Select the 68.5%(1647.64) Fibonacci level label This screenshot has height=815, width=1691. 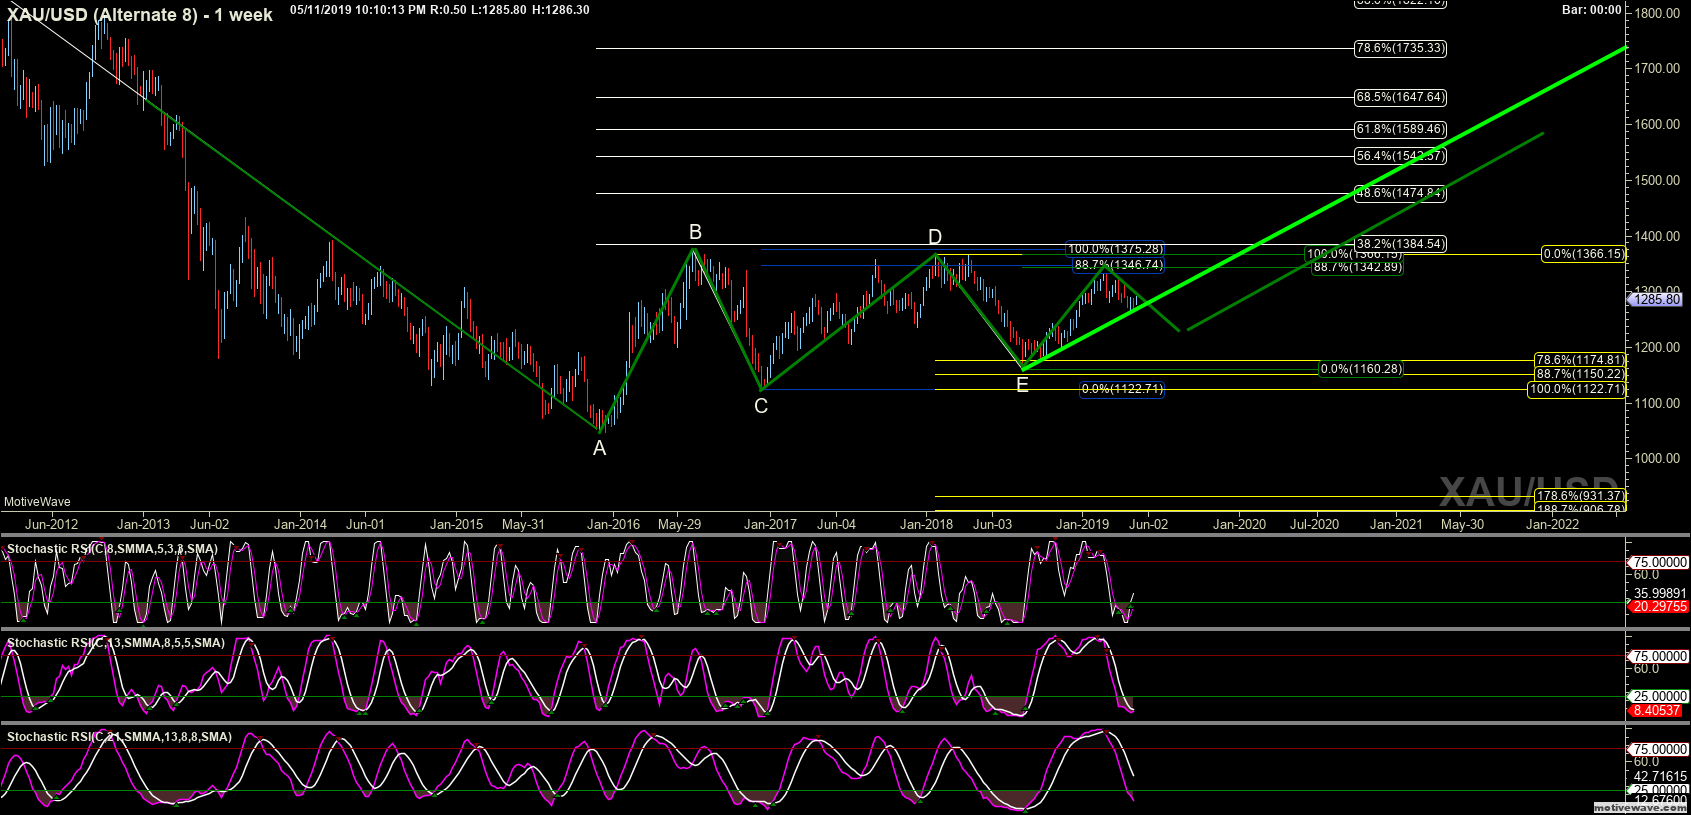pos(1400,97)
